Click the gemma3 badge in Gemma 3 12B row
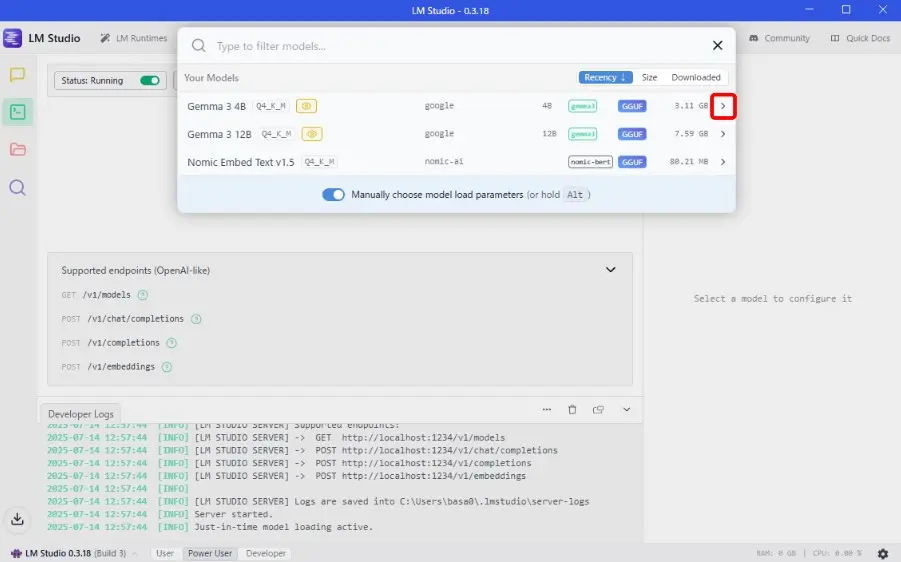 point(582,134)
